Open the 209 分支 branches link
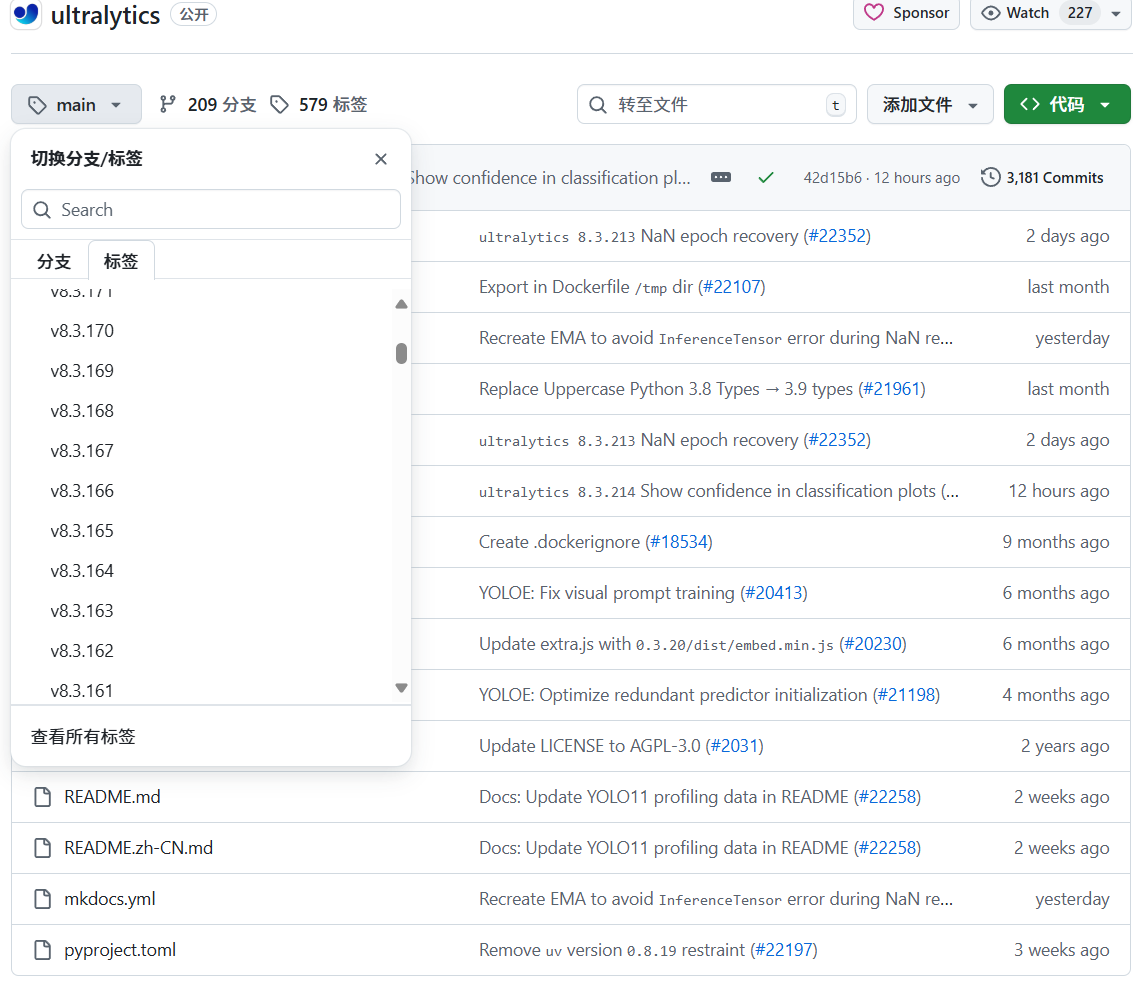 (x=208, y=105)
